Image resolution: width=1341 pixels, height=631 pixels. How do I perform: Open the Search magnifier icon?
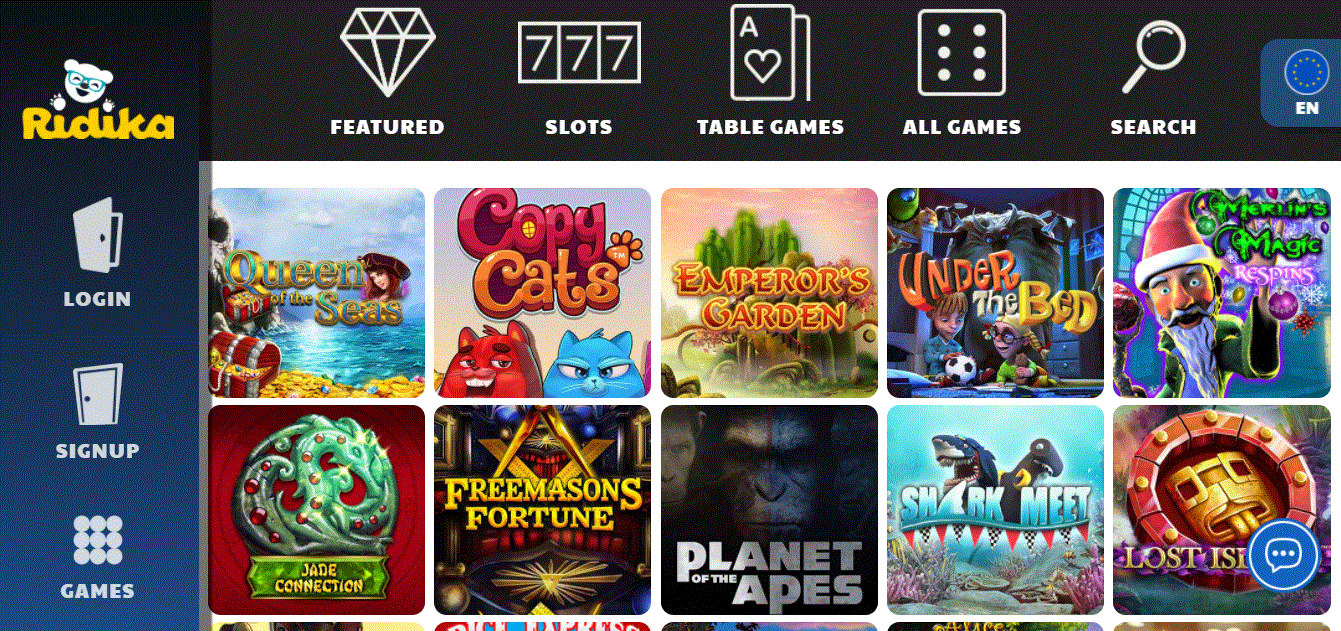(x=1153, y=56)
